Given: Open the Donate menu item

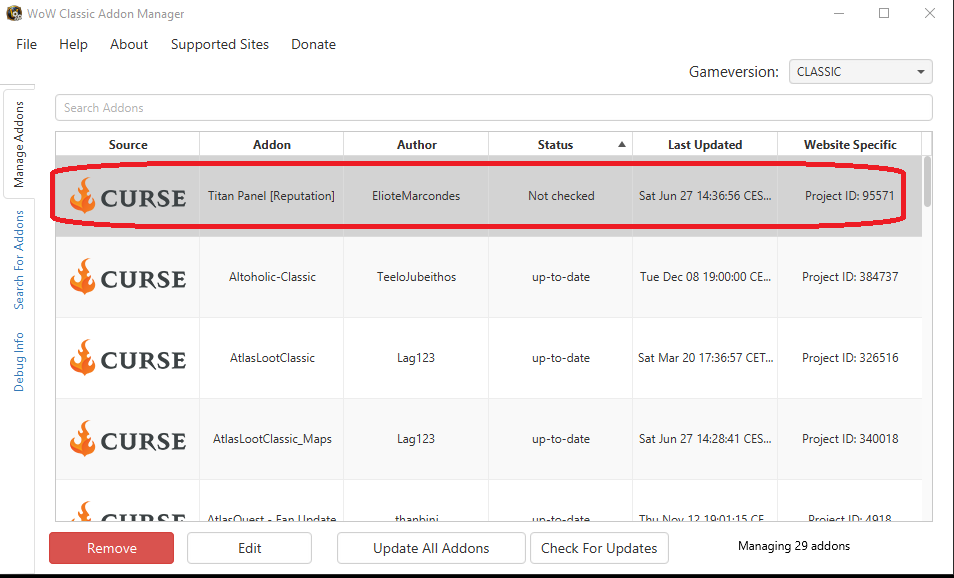Looking at the screenshot, I should point(313,44).
